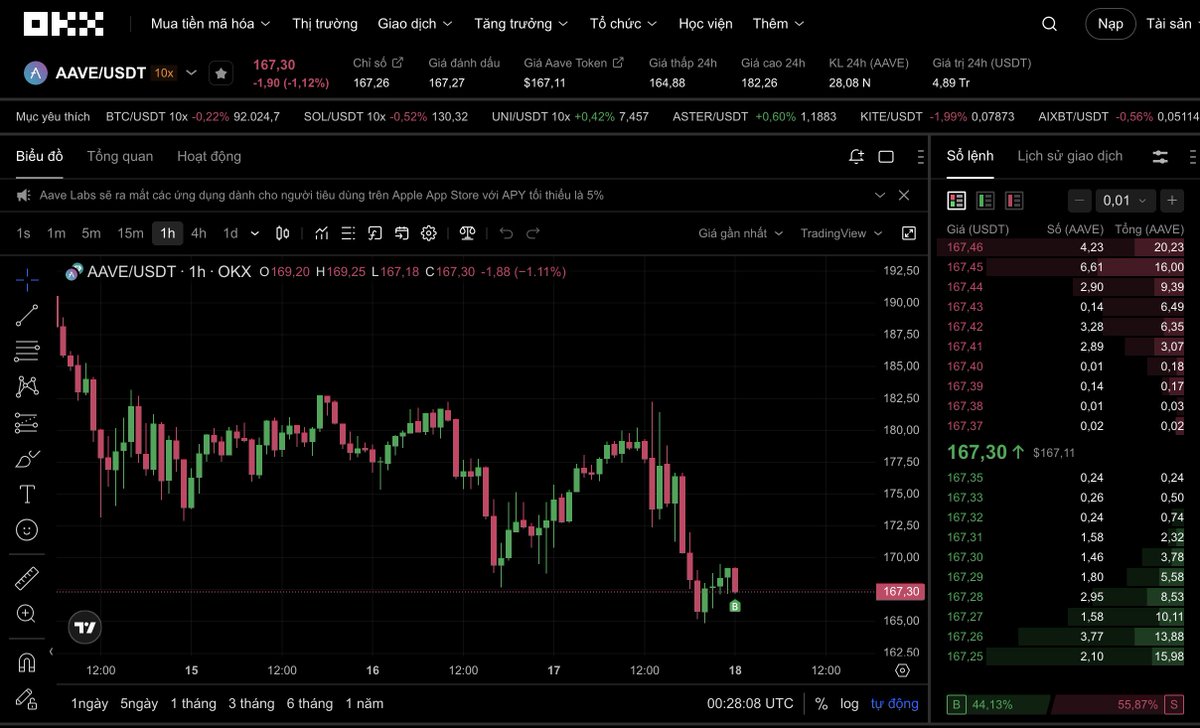The height and width of the screenshot is (728, 1200).
Task: Toggle auto scale 'tự động'
Action: tap(894, 703)
